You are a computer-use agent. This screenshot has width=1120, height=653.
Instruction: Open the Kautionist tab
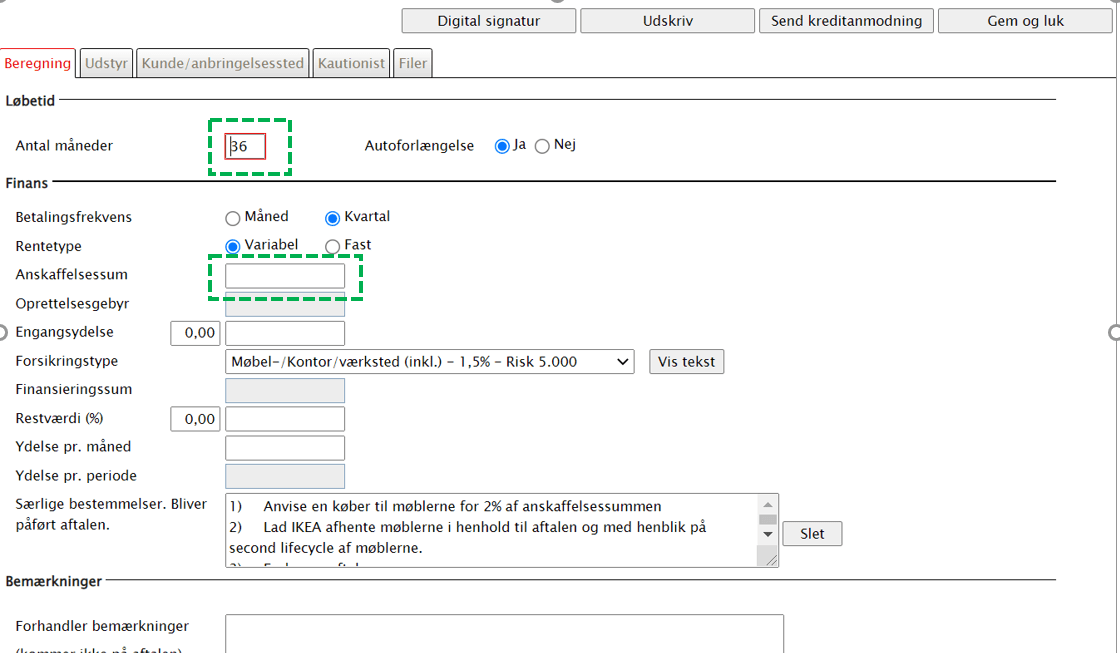pos(351,63)
